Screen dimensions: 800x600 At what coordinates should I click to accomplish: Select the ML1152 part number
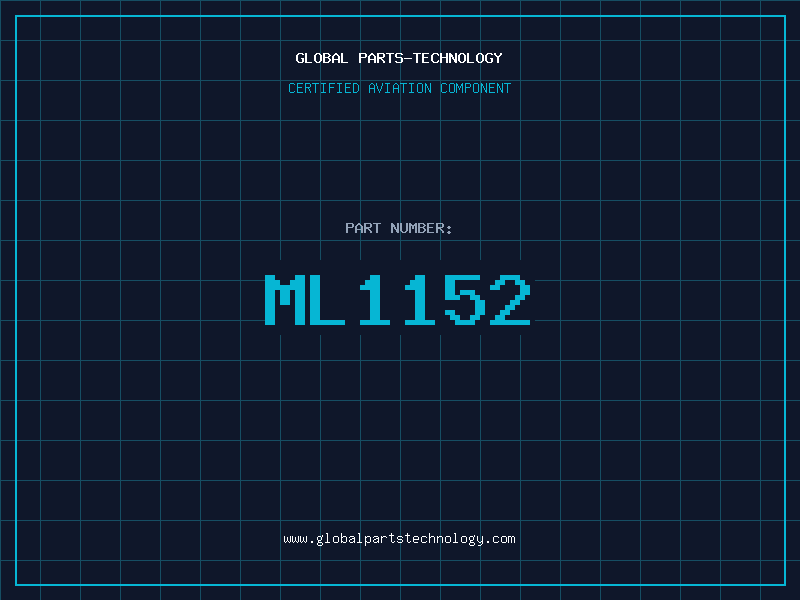pyautogui.click(x=398, y=300)
